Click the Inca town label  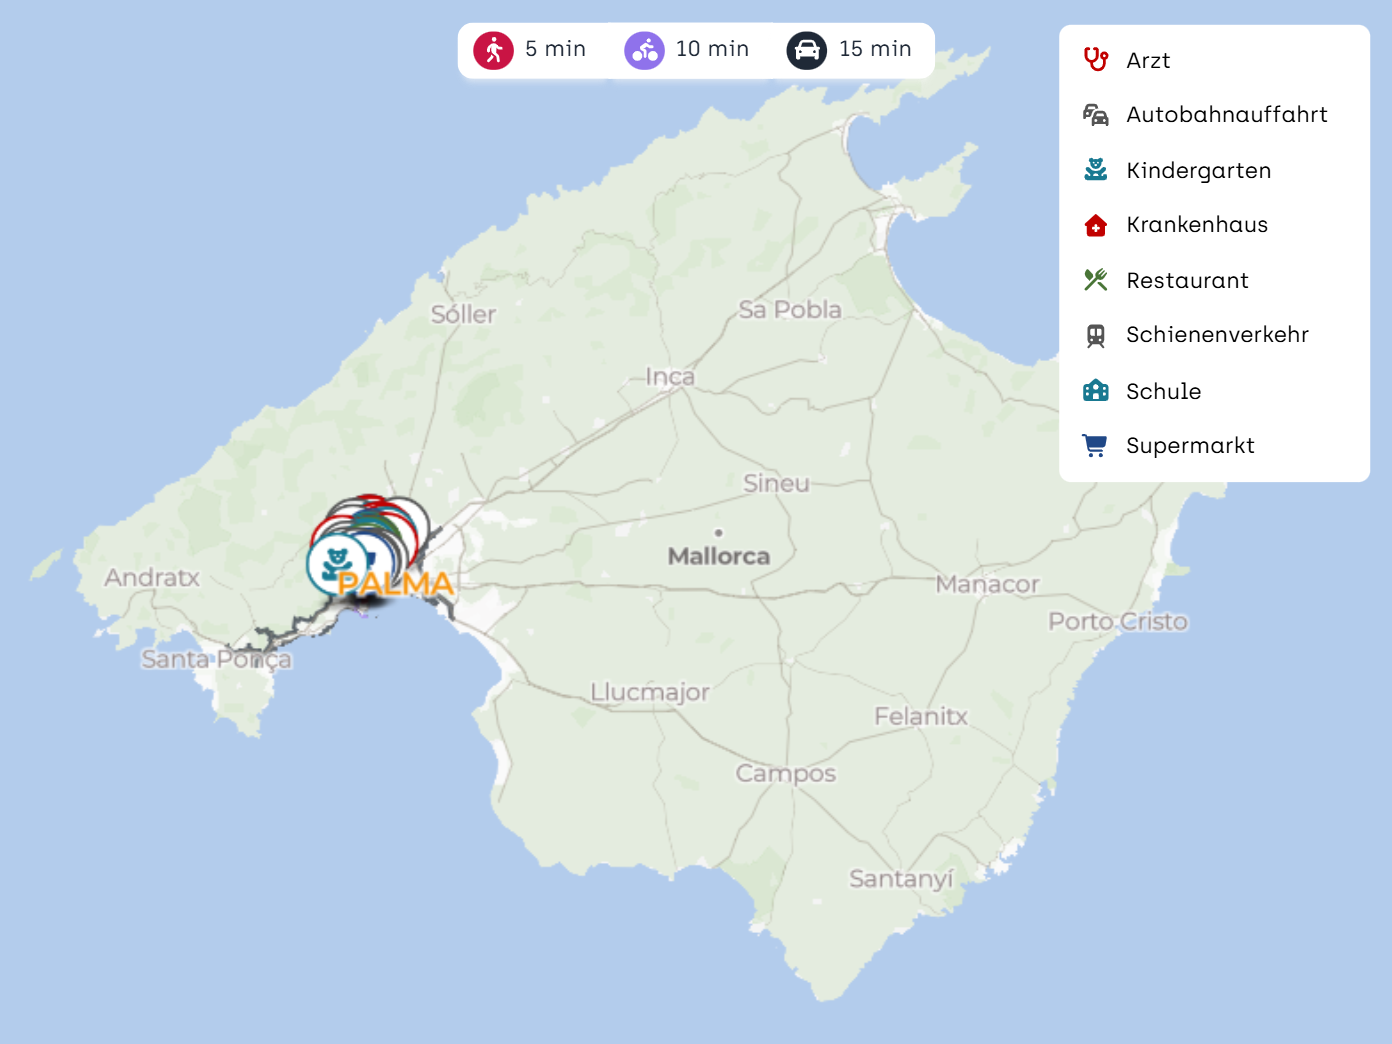669,377
